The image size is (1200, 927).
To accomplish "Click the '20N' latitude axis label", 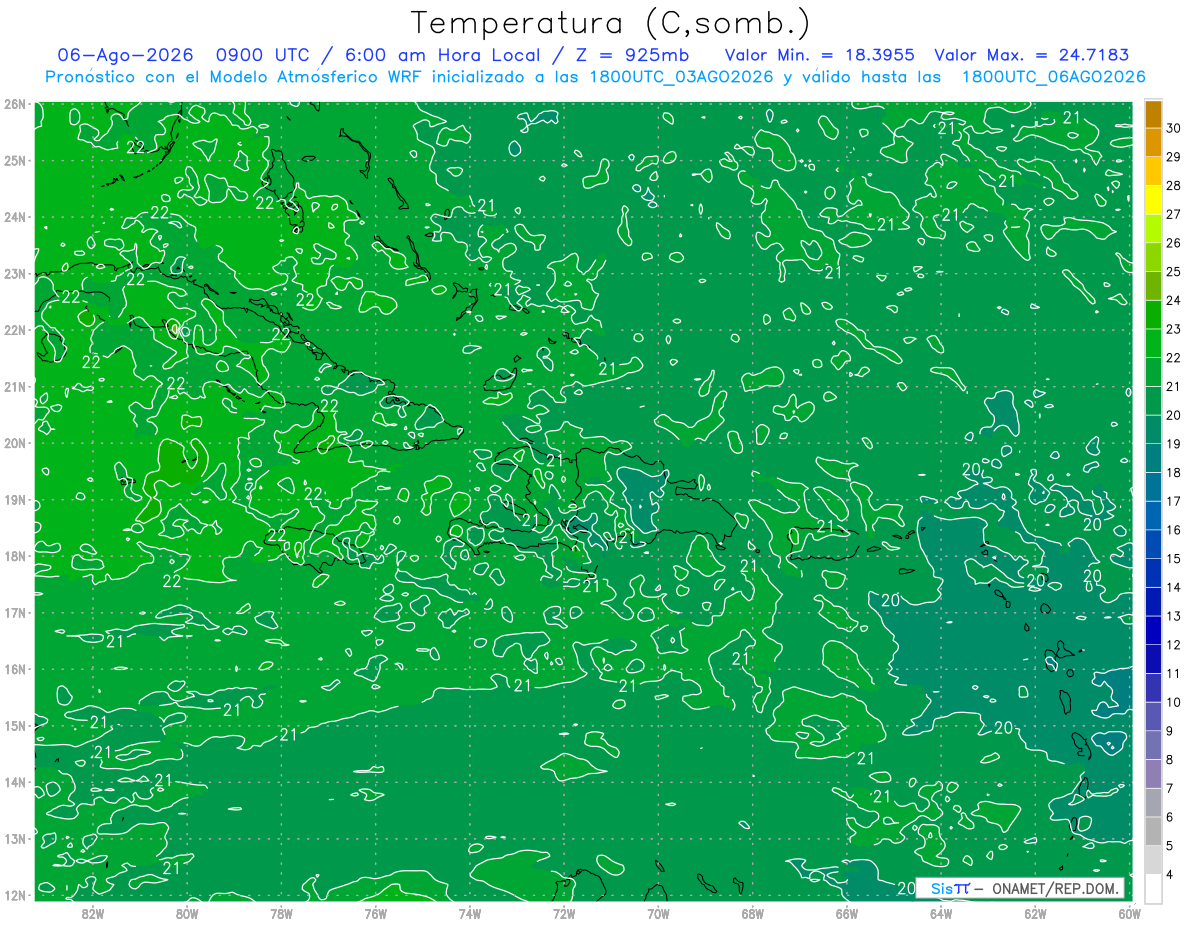I will coord(14,443).
